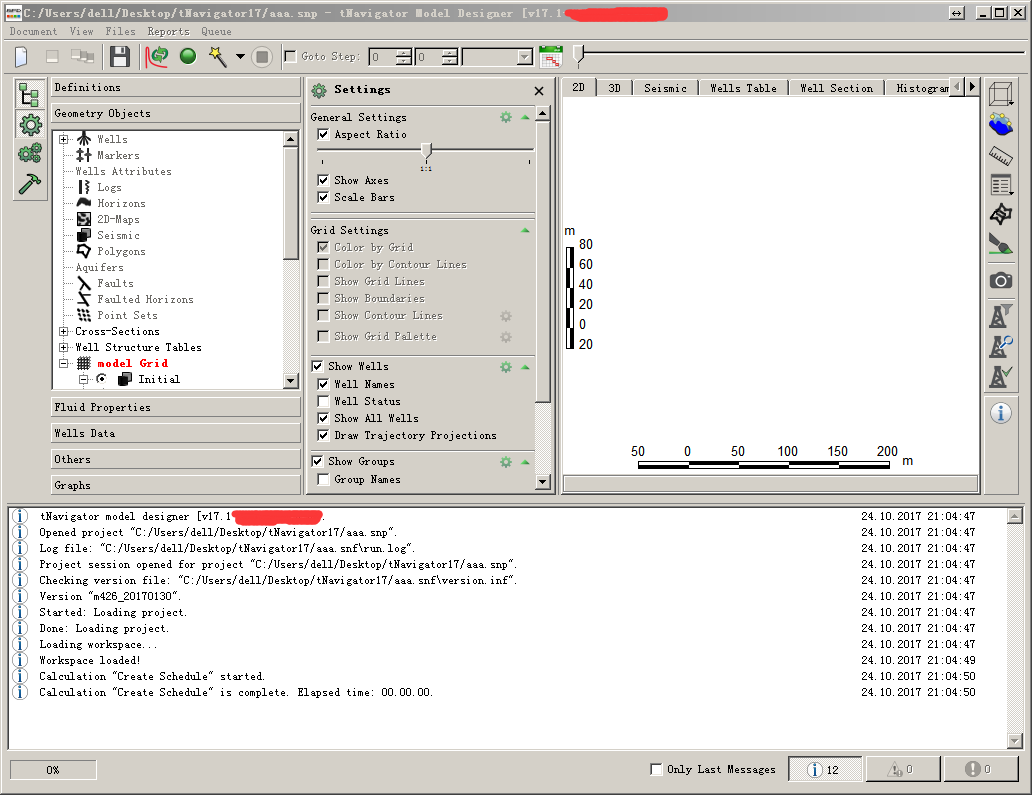
Task: Click the reload model arrows icon
Action: (x=157, y=57)
